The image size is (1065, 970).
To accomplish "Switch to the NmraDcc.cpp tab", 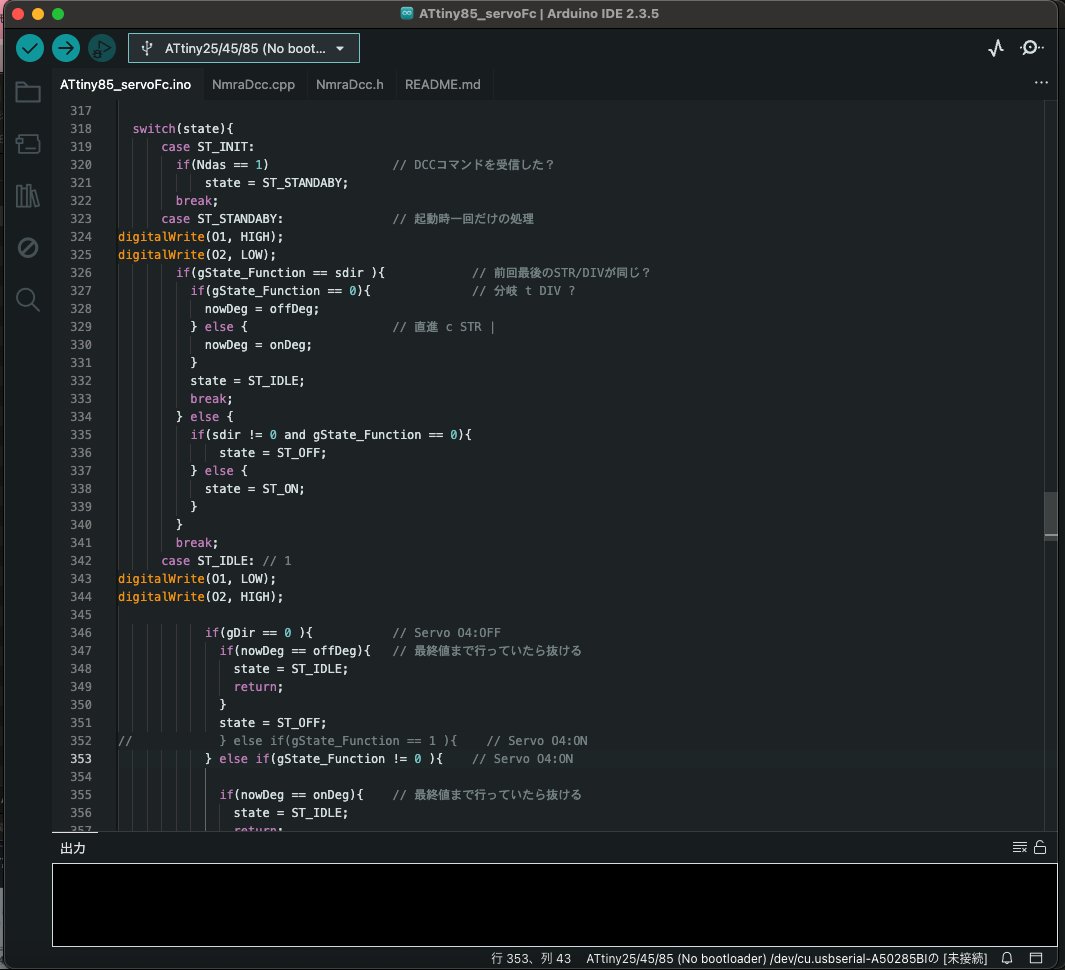I will [x=253, y=84].
